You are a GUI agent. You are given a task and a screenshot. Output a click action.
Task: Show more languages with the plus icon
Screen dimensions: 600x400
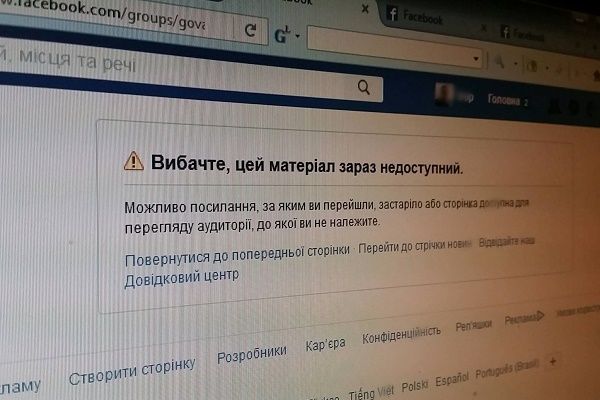pyautogui.click(x=553, y=361)
